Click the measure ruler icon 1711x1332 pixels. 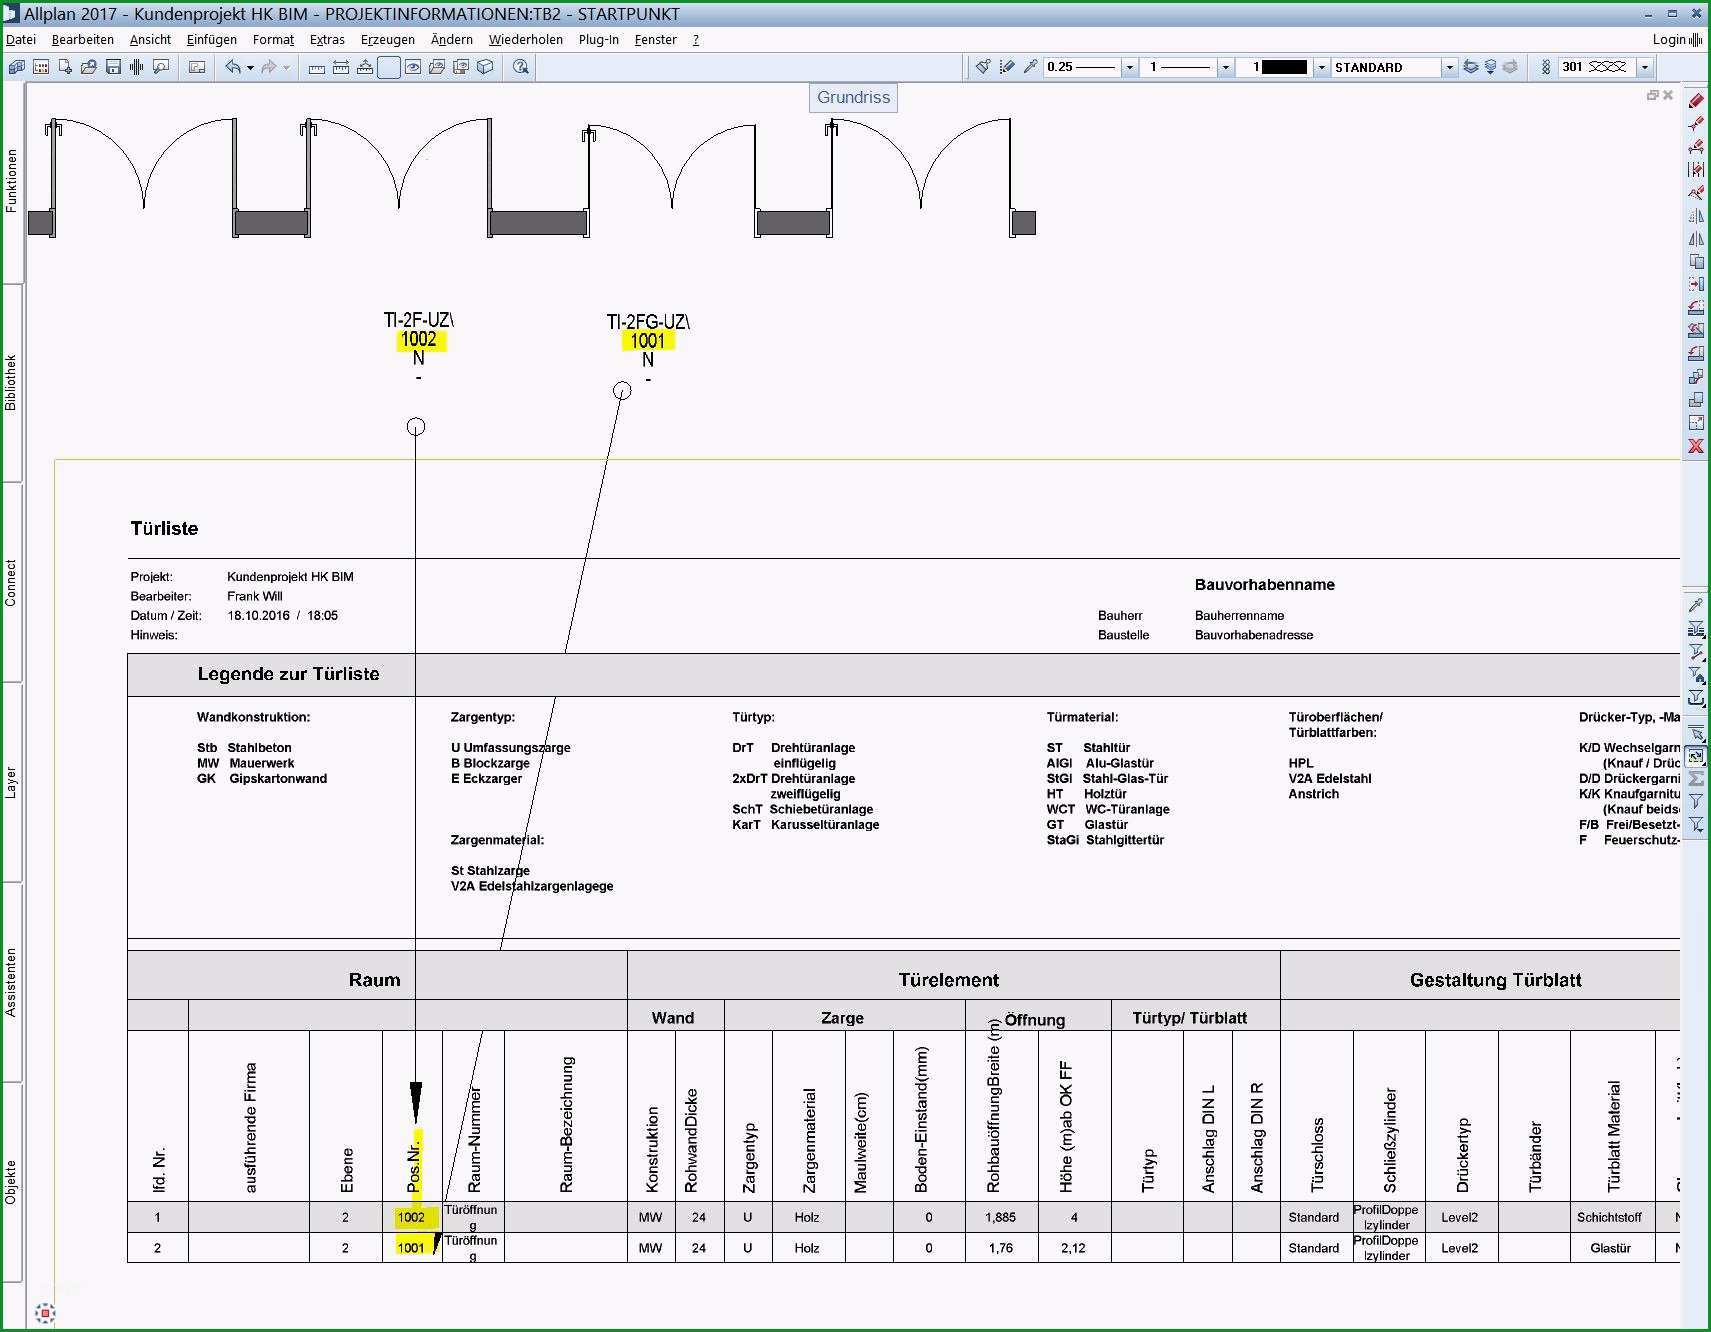[317, 67]
